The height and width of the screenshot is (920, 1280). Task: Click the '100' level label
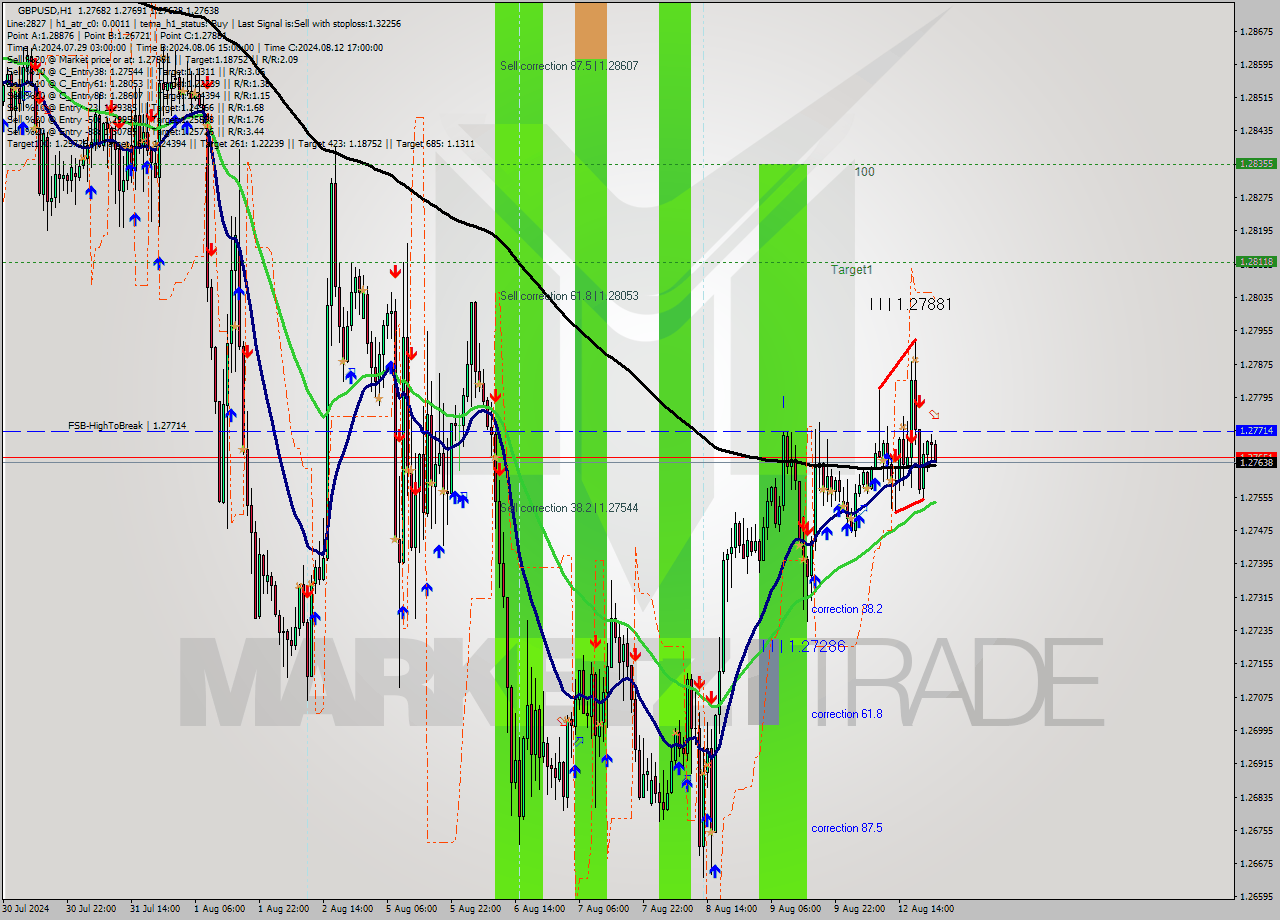(x=864, y=172)
